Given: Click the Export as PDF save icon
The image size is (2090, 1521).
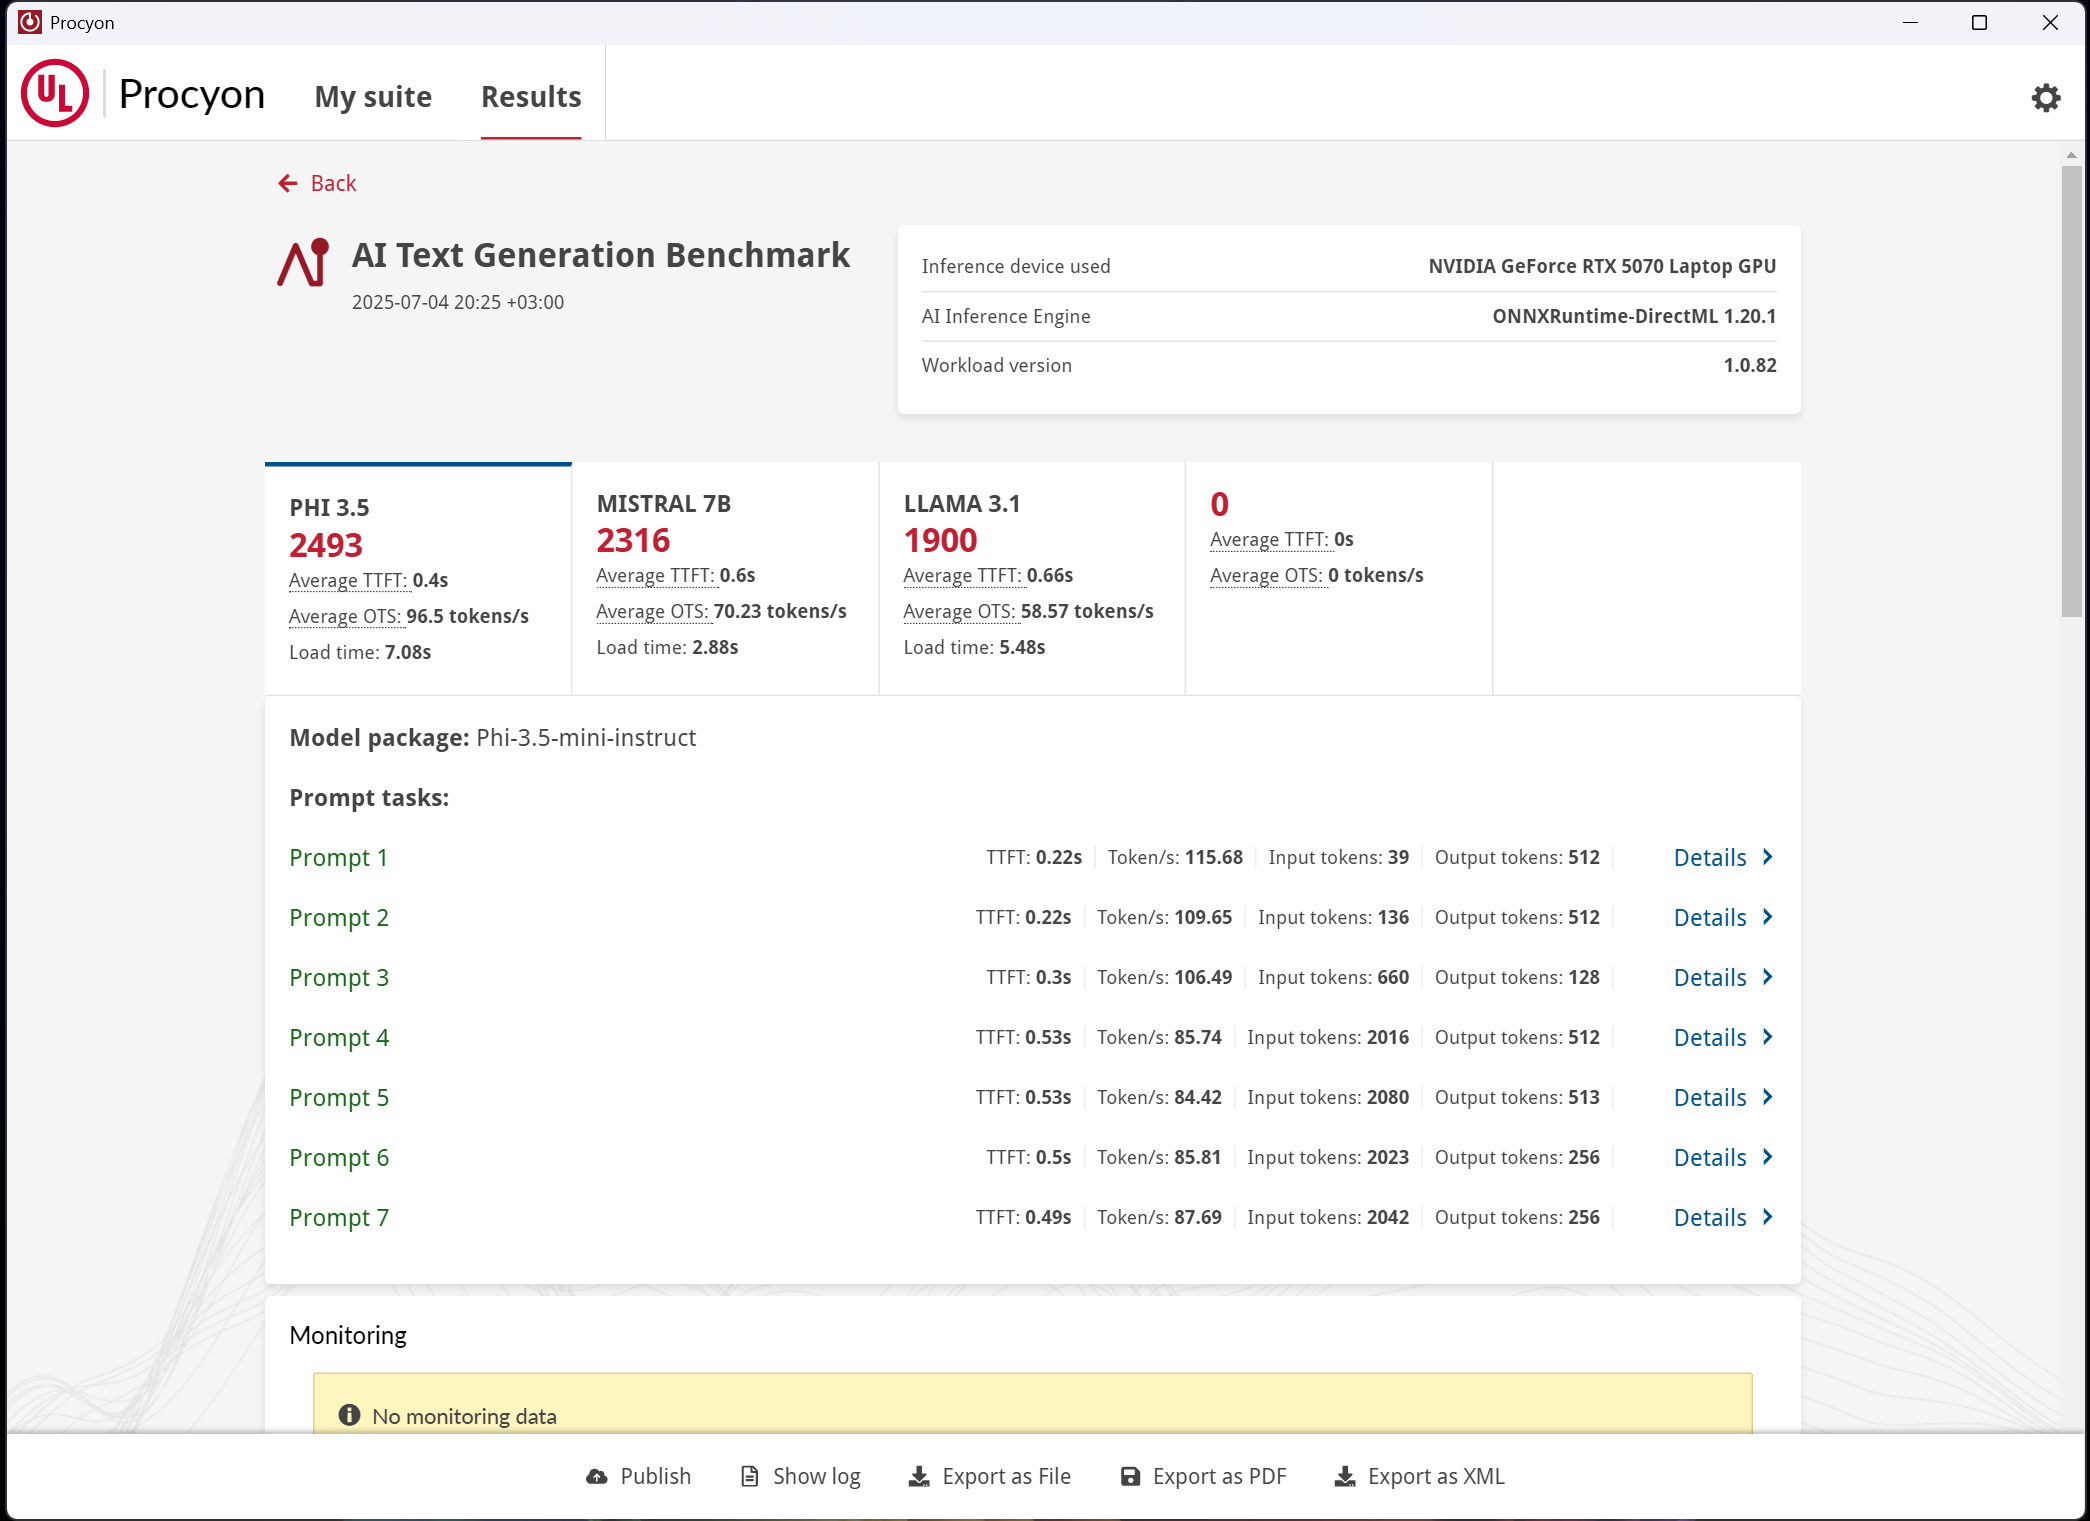Looking at the screenshot, I should [x=1130, y=1476].
